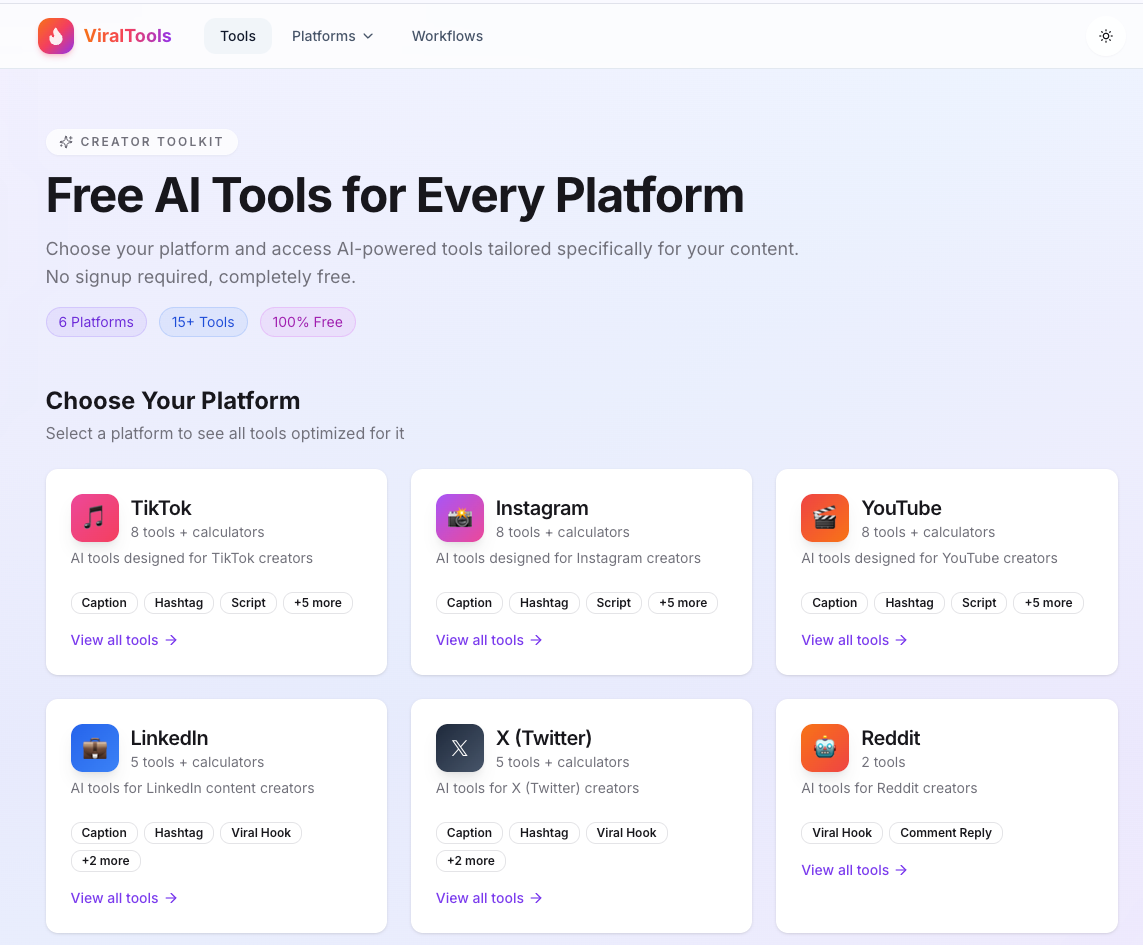Click the Reddit robot icon
Viewport: 1143px width, 945px height.
click(825, 748)
